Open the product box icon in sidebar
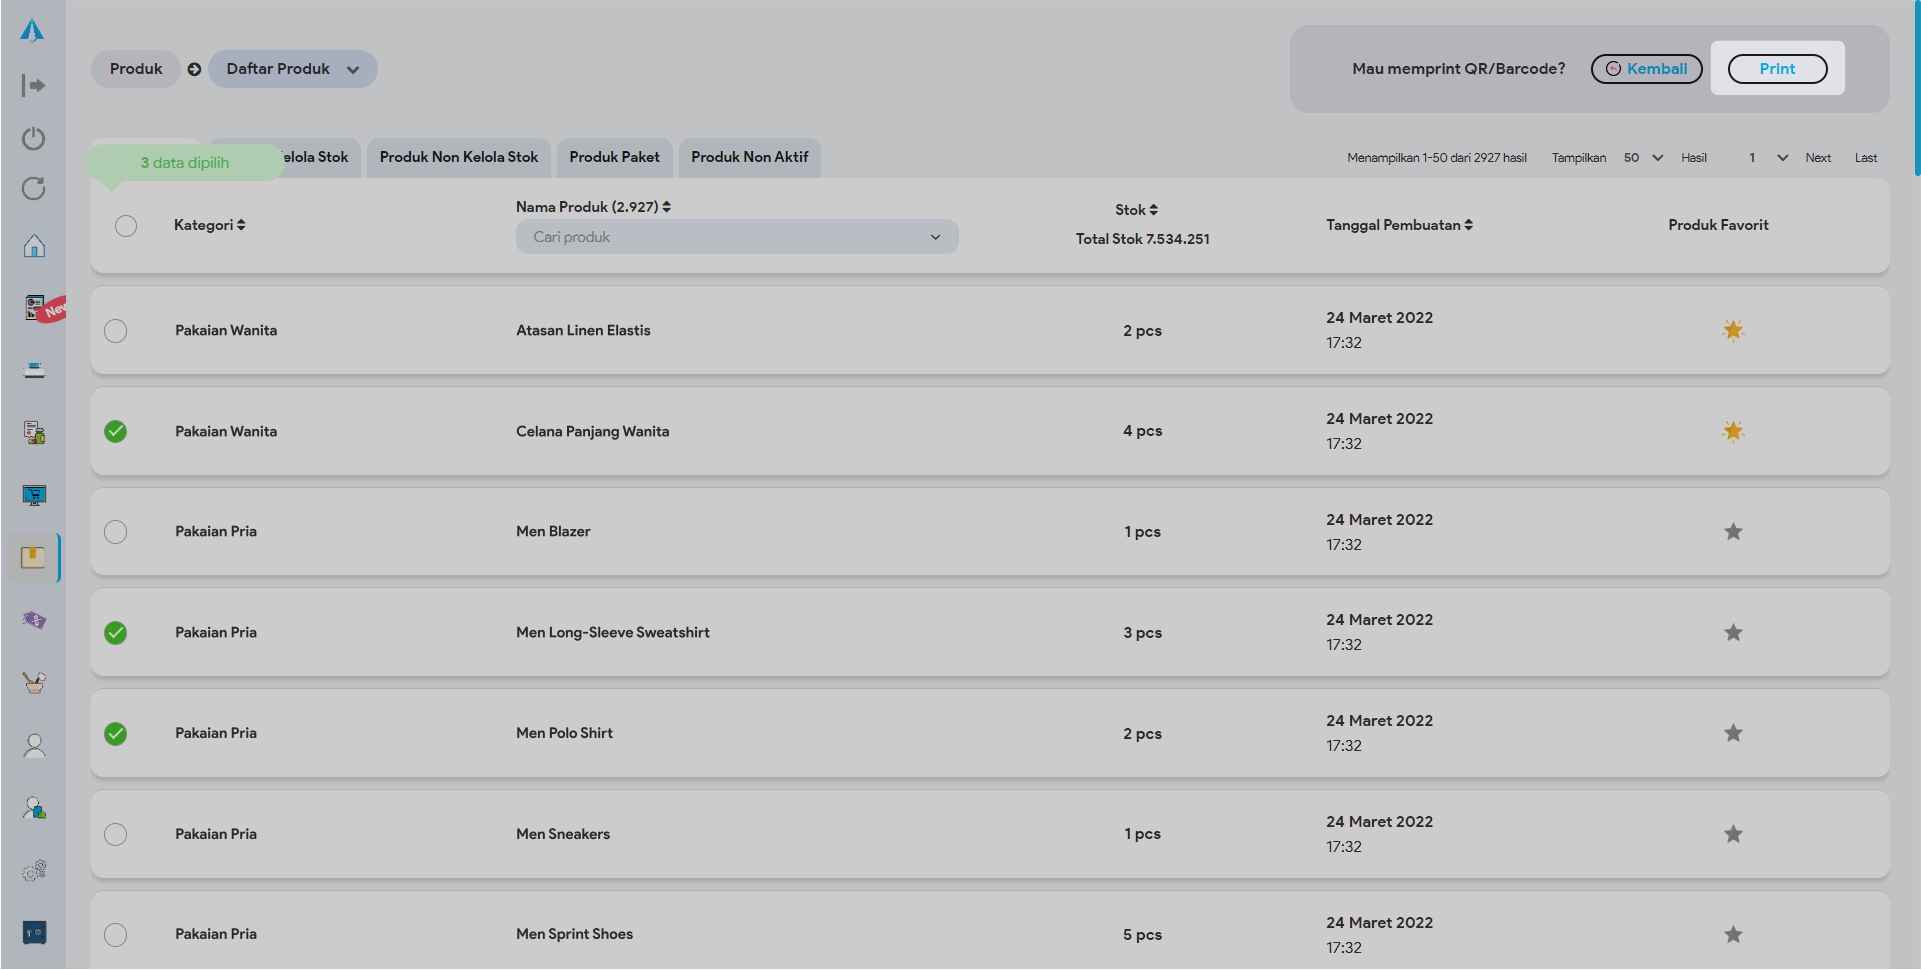This screenshot has height=970, width=1921. pos(33,558)
